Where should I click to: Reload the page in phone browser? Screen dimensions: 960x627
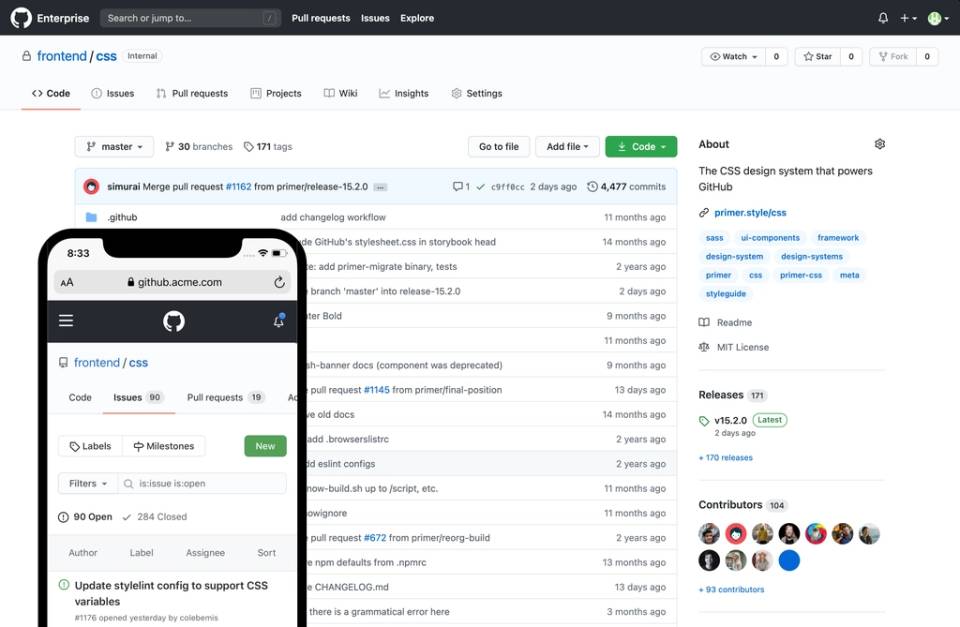pyautogui.click(x=279, y=282)
